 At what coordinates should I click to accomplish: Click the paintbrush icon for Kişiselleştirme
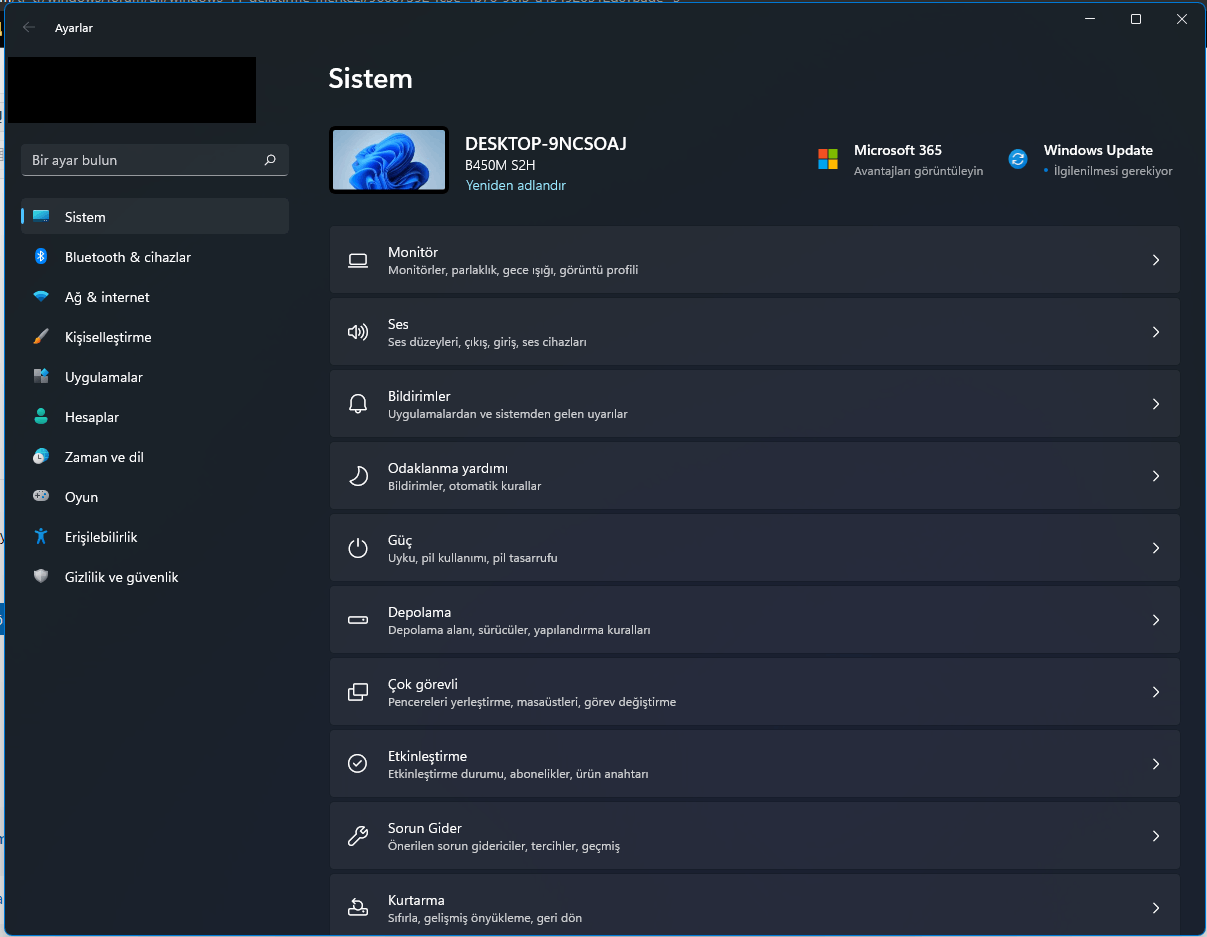[x=41, y=337]
